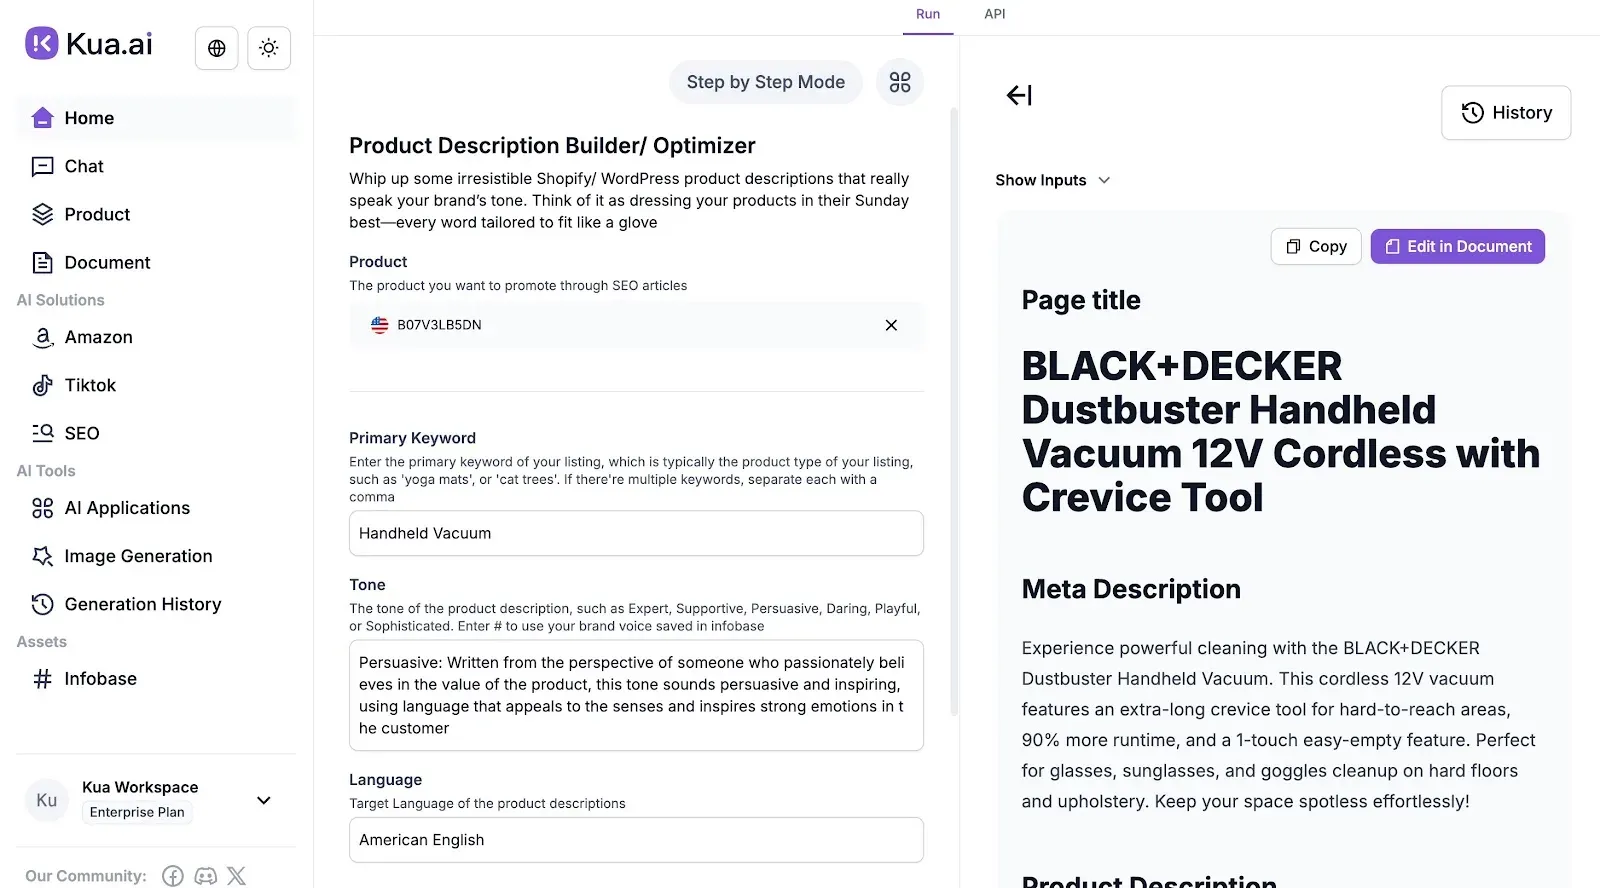Click the Kua.ai logo
1600x888 pixels.
[89, 44]
